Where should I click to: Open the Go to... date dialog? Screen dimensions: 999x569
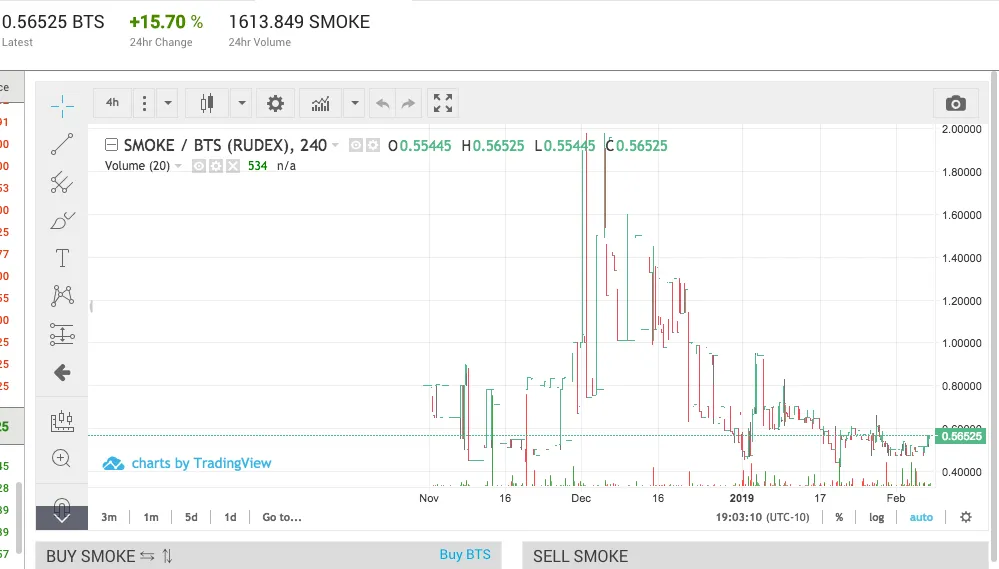[282, 517]
